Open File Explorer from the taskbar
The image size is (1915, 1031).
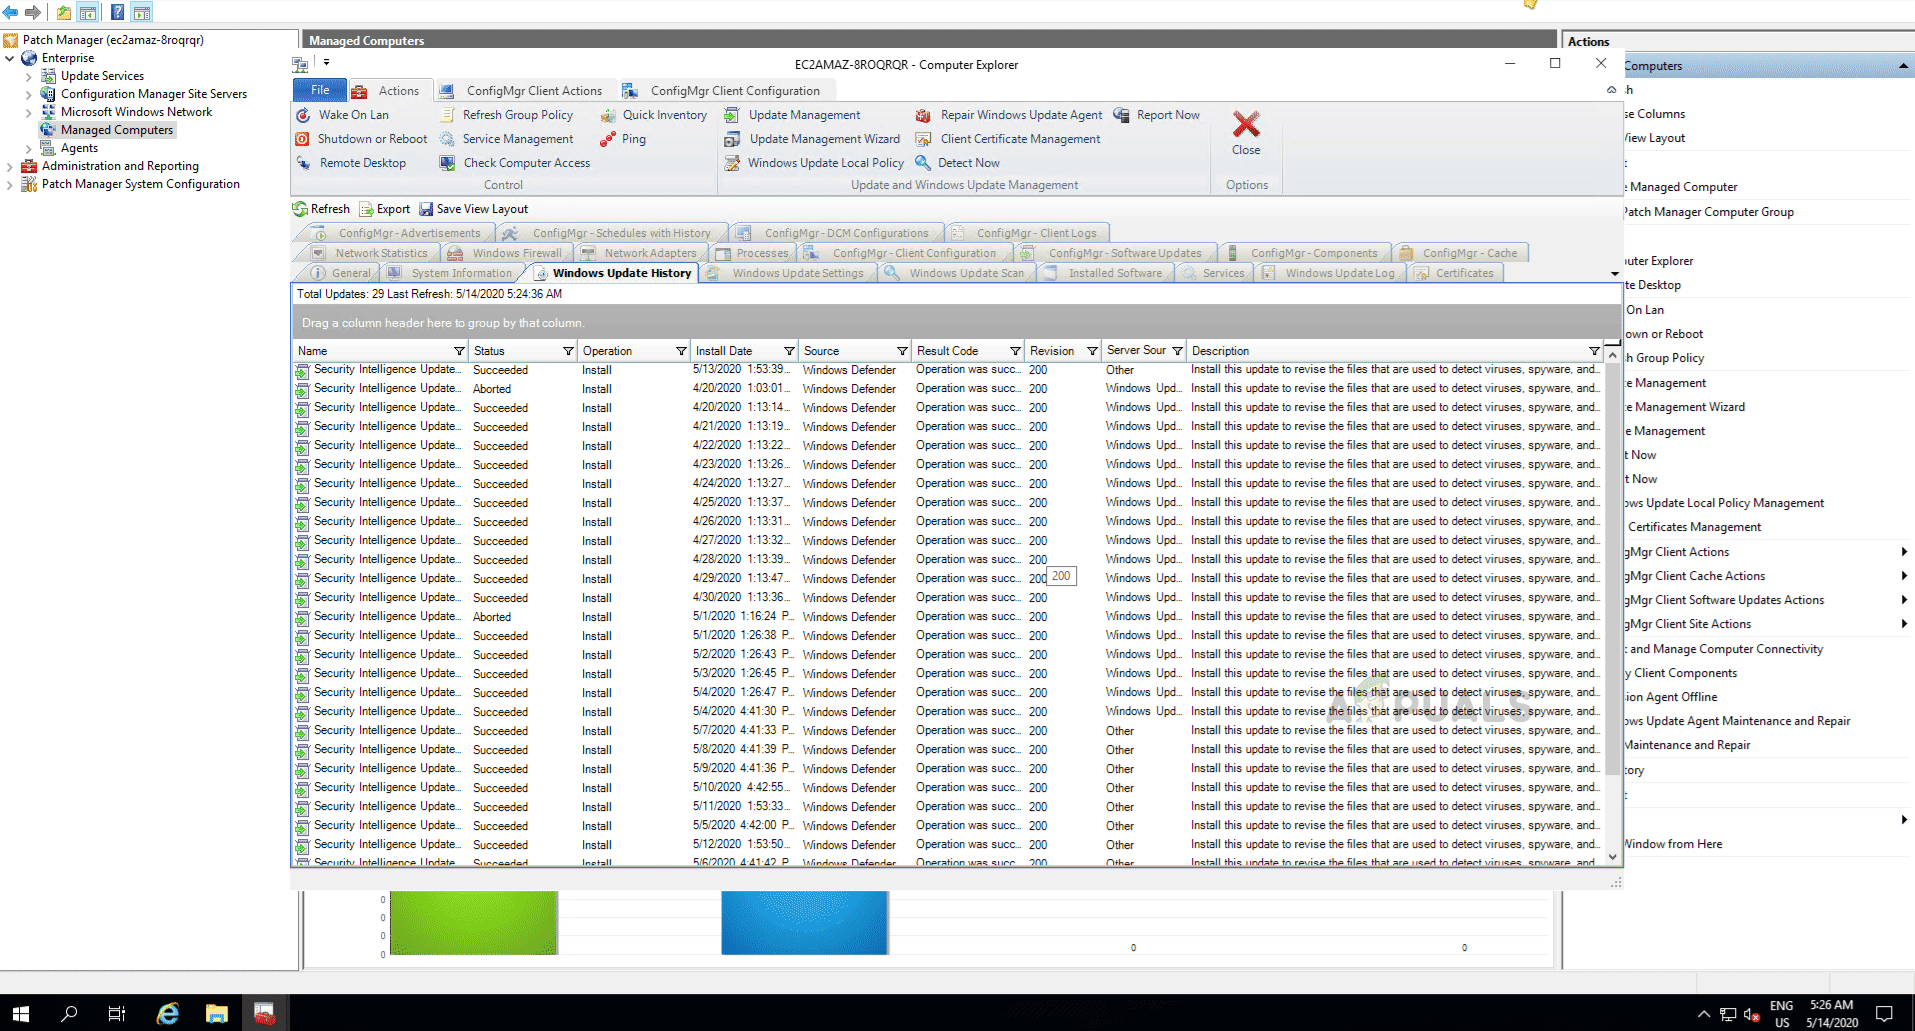point(216,1013)
